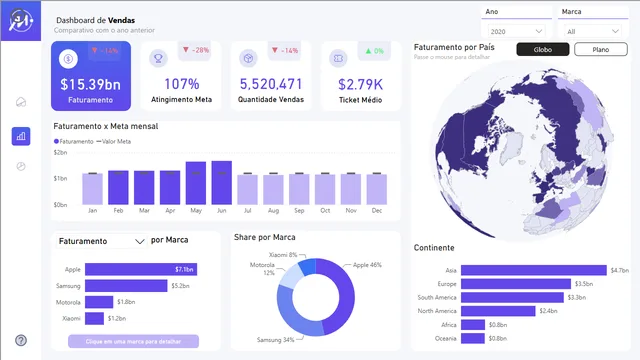640x360 pixels.
Task: Select the Motorola bar in brand chart
Action: [99, 302]
